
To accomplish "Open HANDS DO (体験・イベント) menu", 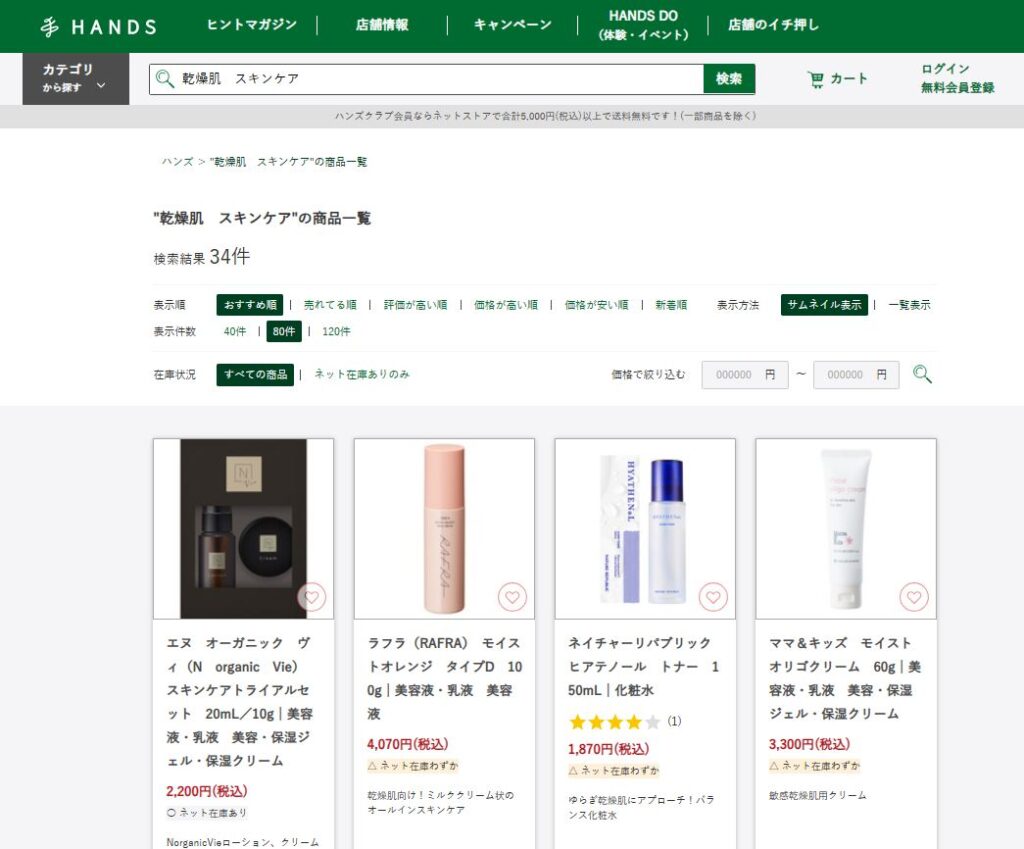I will (x=643, y=25).
